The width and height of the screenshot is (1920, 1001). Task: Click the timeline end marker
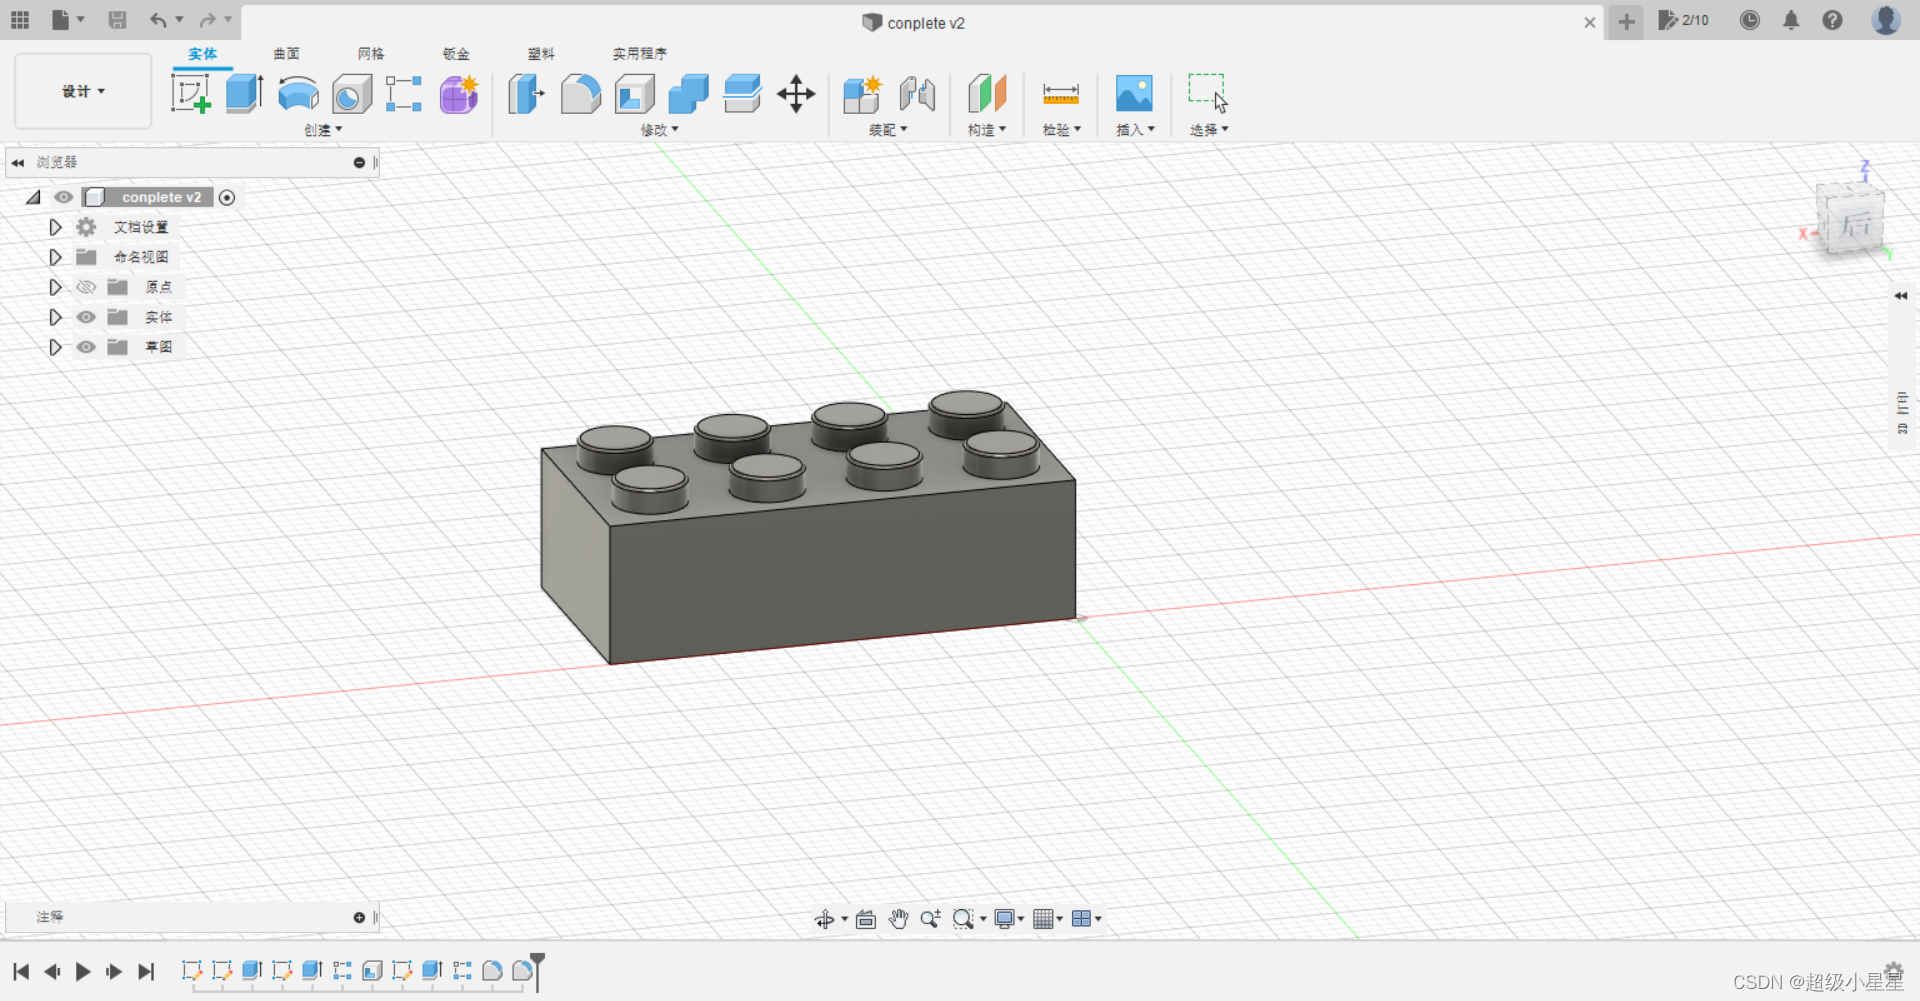point(537,971)
